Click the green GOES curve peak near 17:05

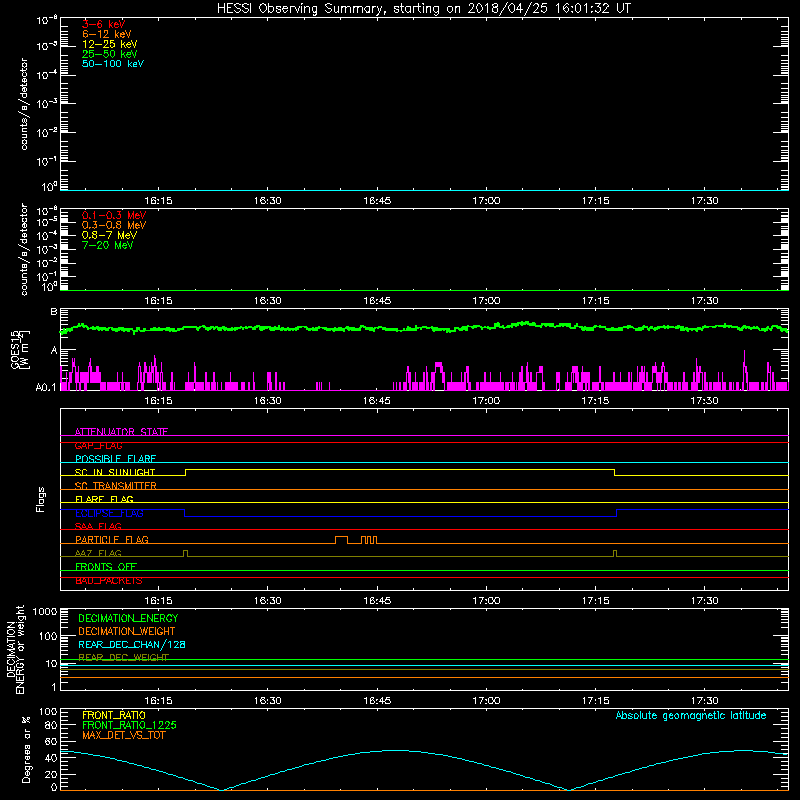point(525,323)
